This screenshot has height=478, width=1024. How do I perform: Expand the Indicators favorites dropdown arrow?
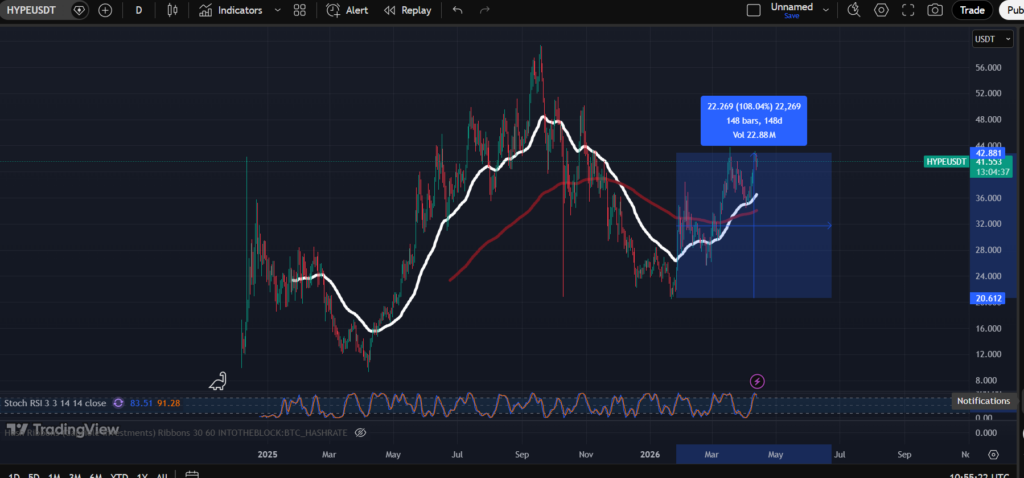pyautogui.click(x=277, y=10)
